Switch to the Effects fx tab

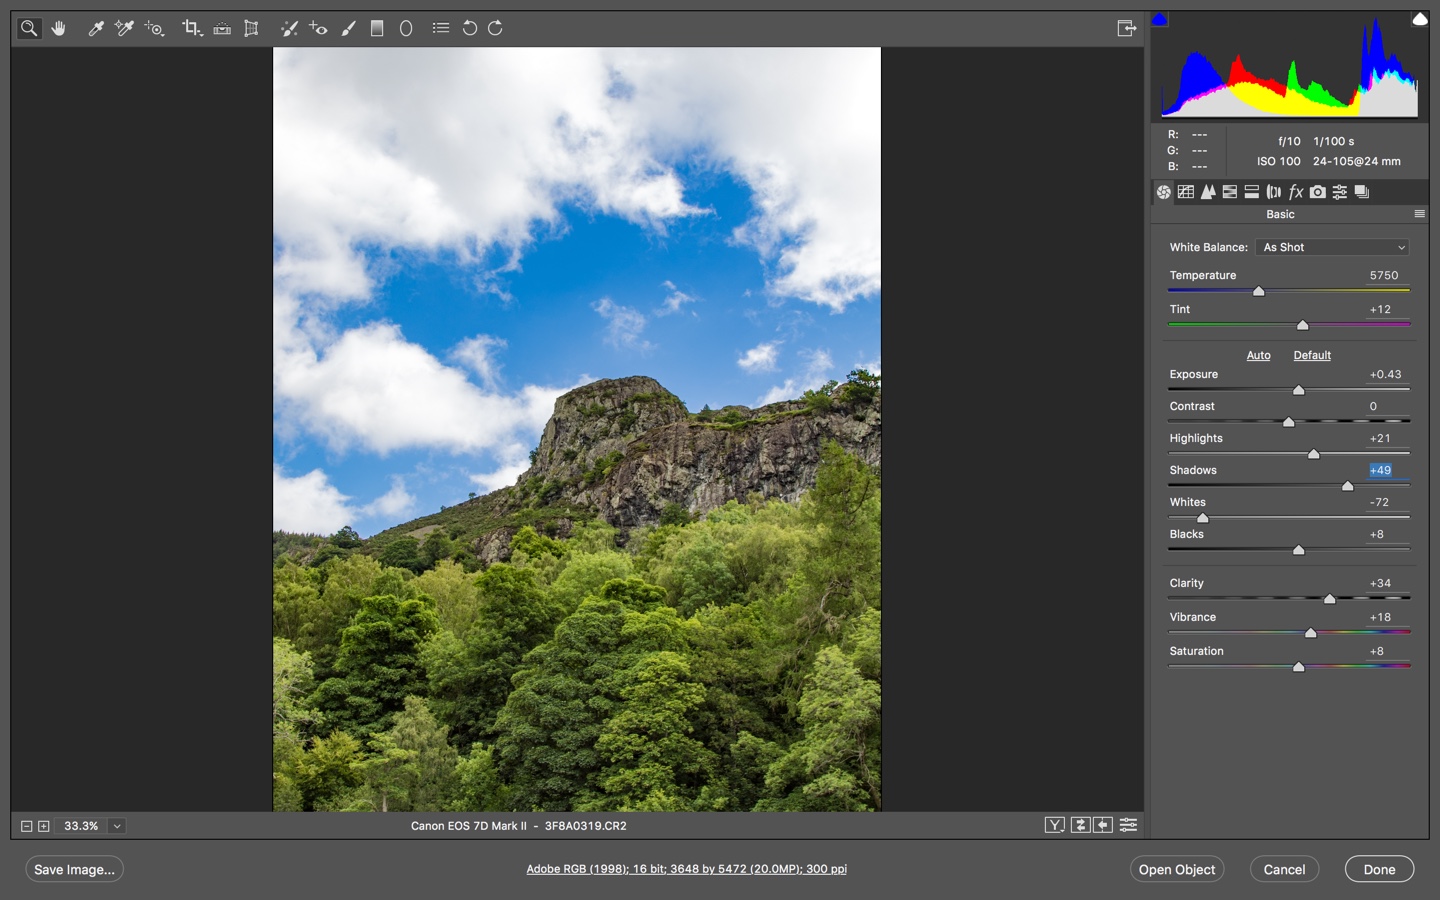(x=1296, y=192)
